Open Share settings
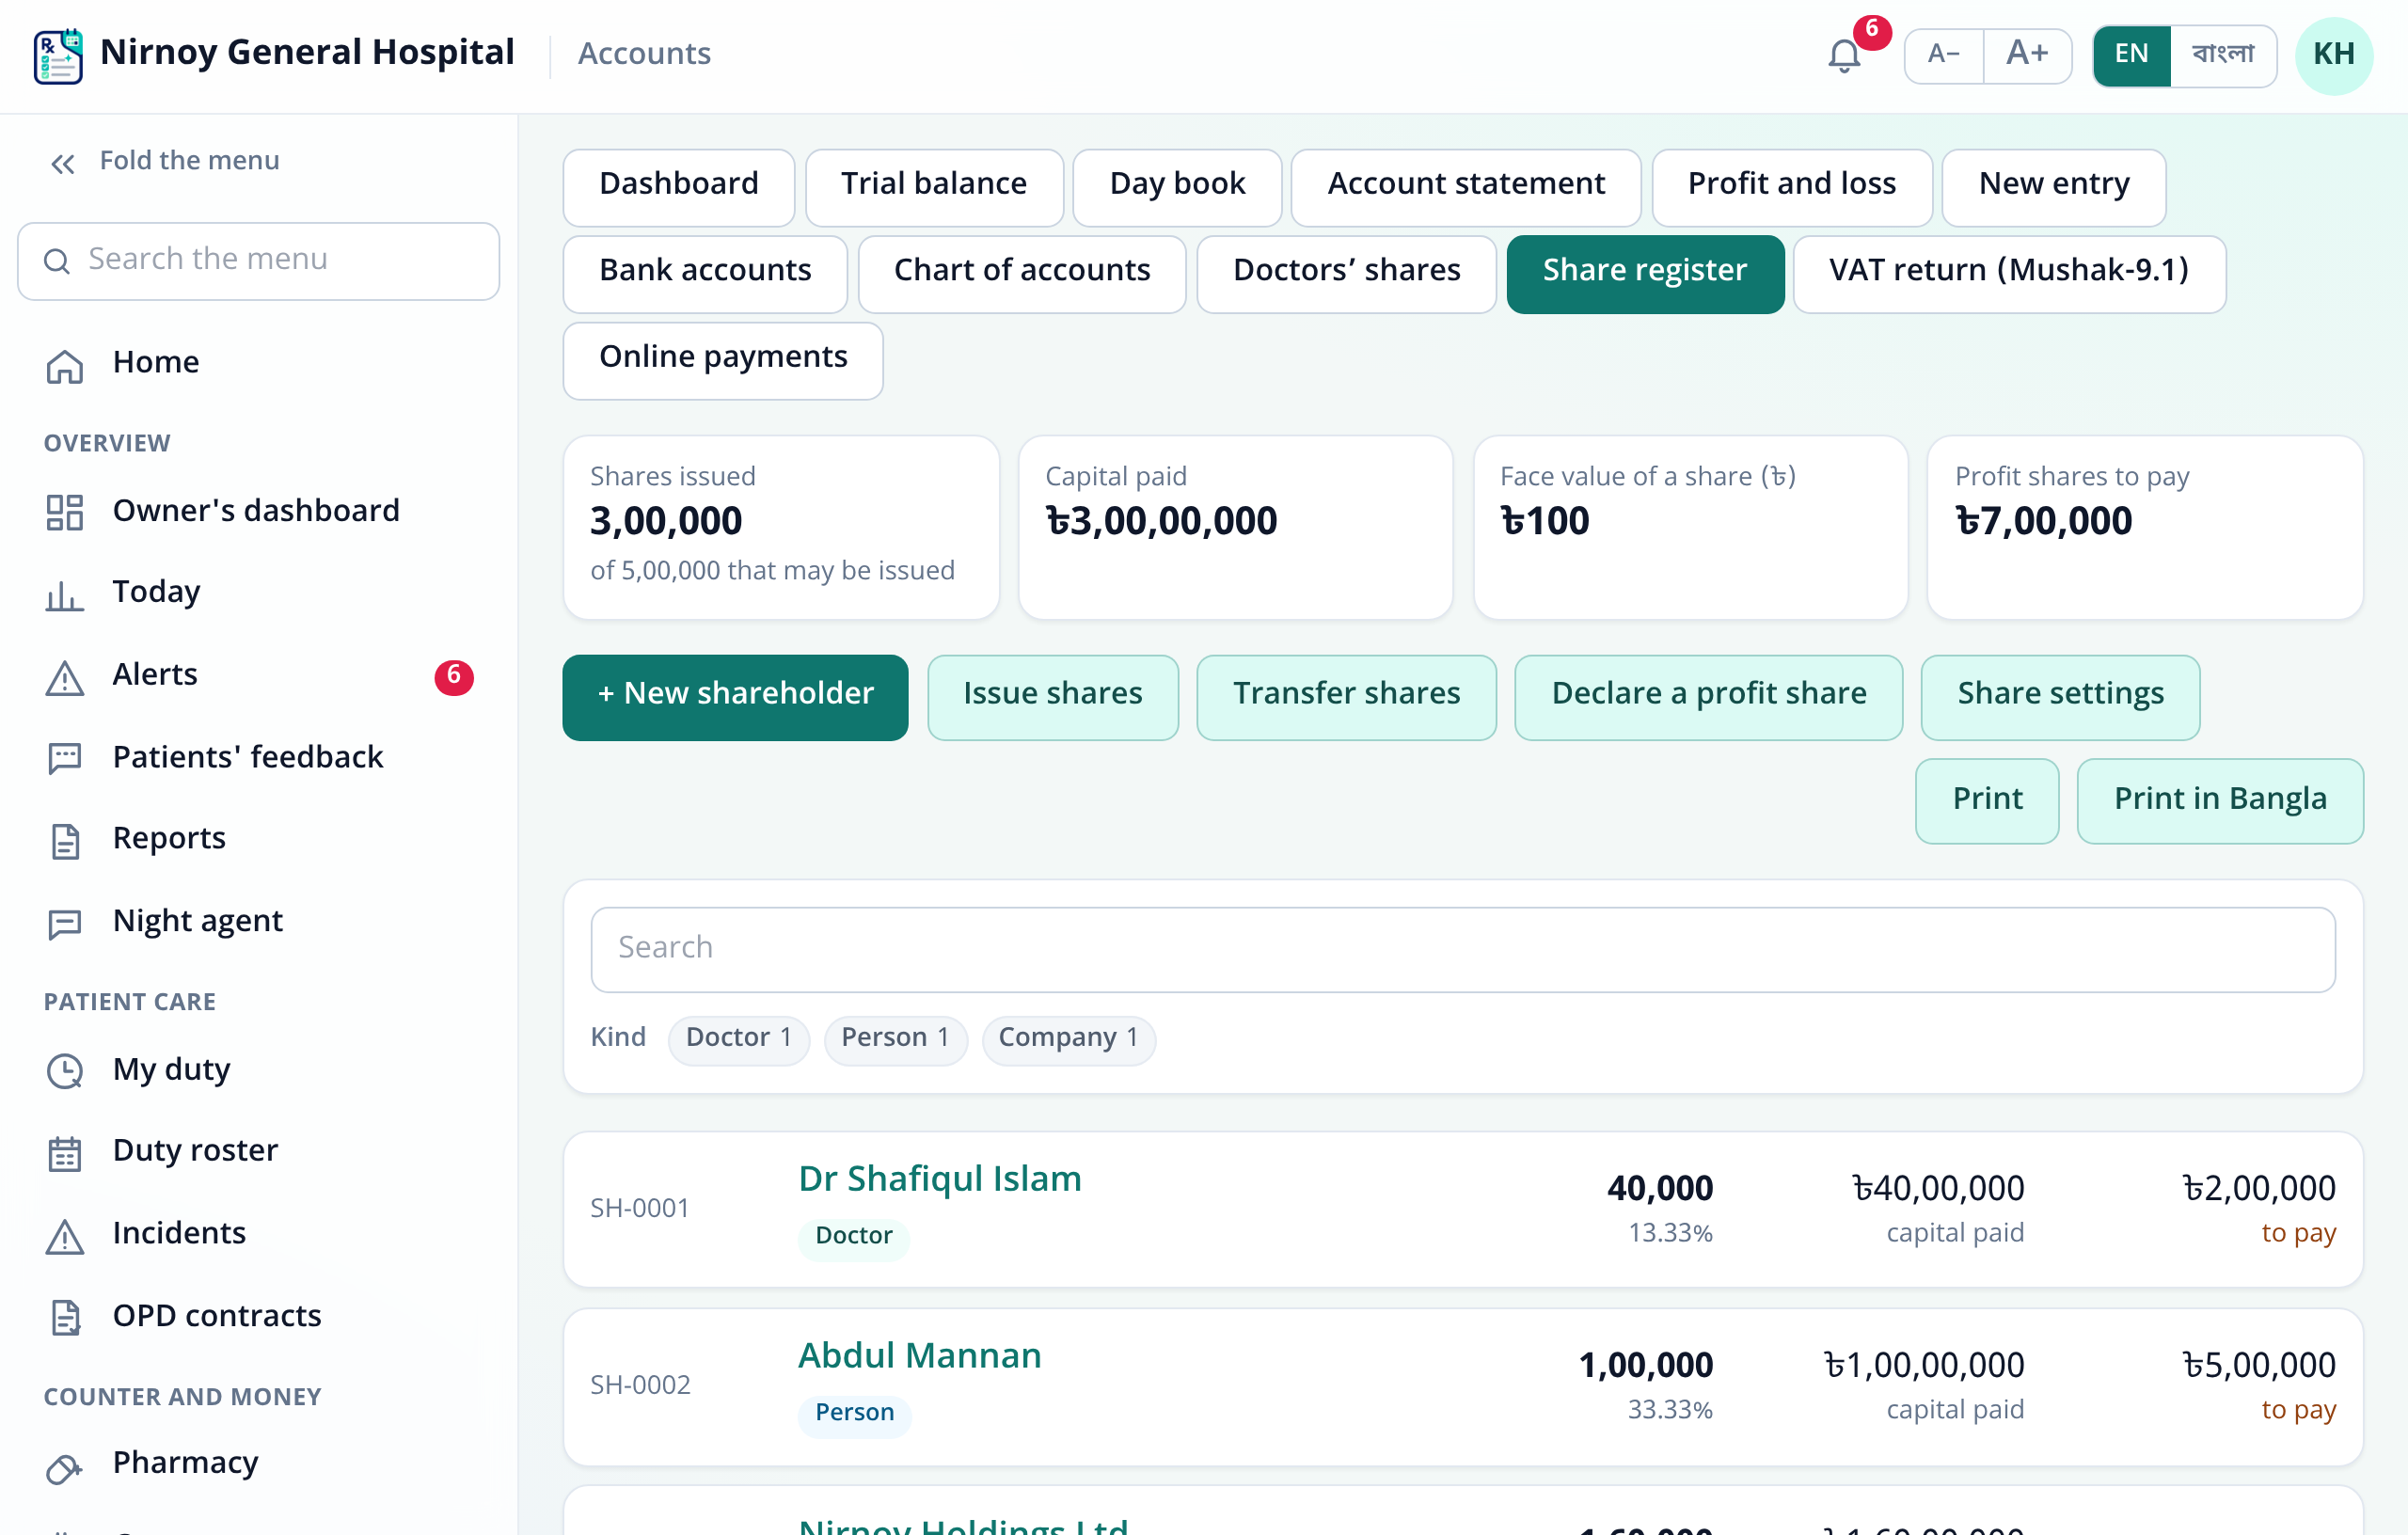The image size is (2408, 1535). click(2059, 696)
